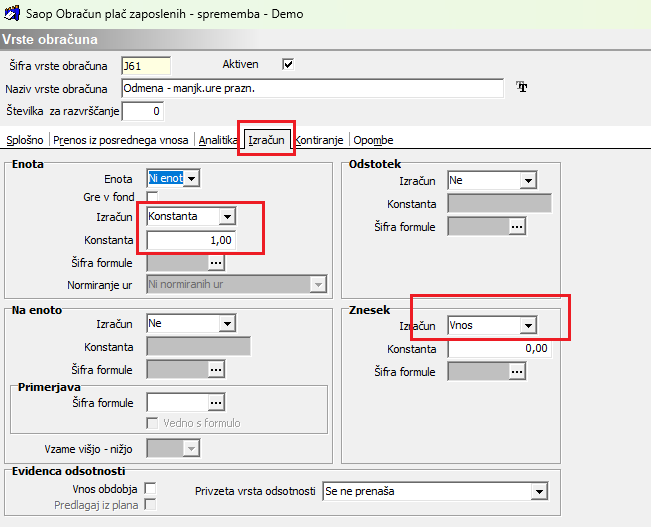Open the Prenos iz posrednega vnosa tab
Image resolution: width=651 pixels, height=527 pixels.
tap(121, 140)
